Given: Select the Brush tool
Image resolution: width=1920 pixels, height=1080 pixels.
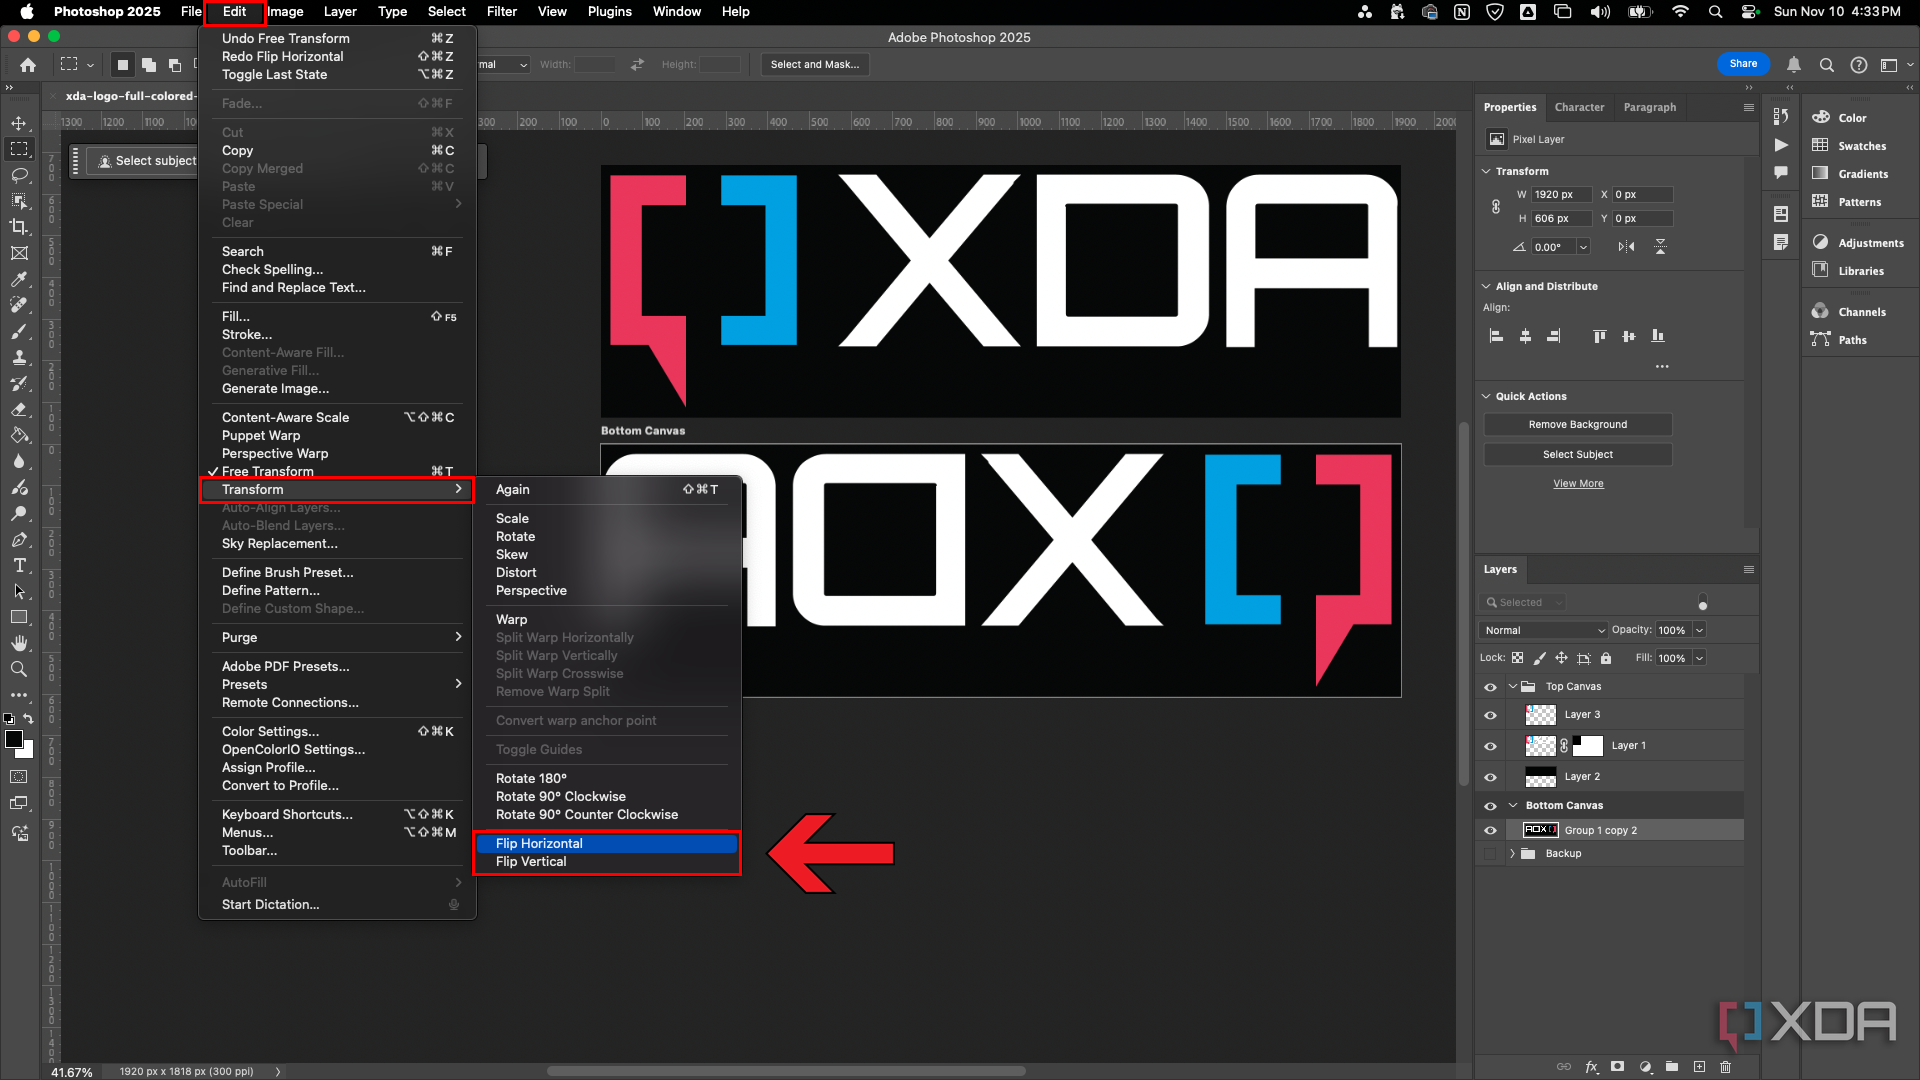Looking at the screenshot, I should 19,331.
